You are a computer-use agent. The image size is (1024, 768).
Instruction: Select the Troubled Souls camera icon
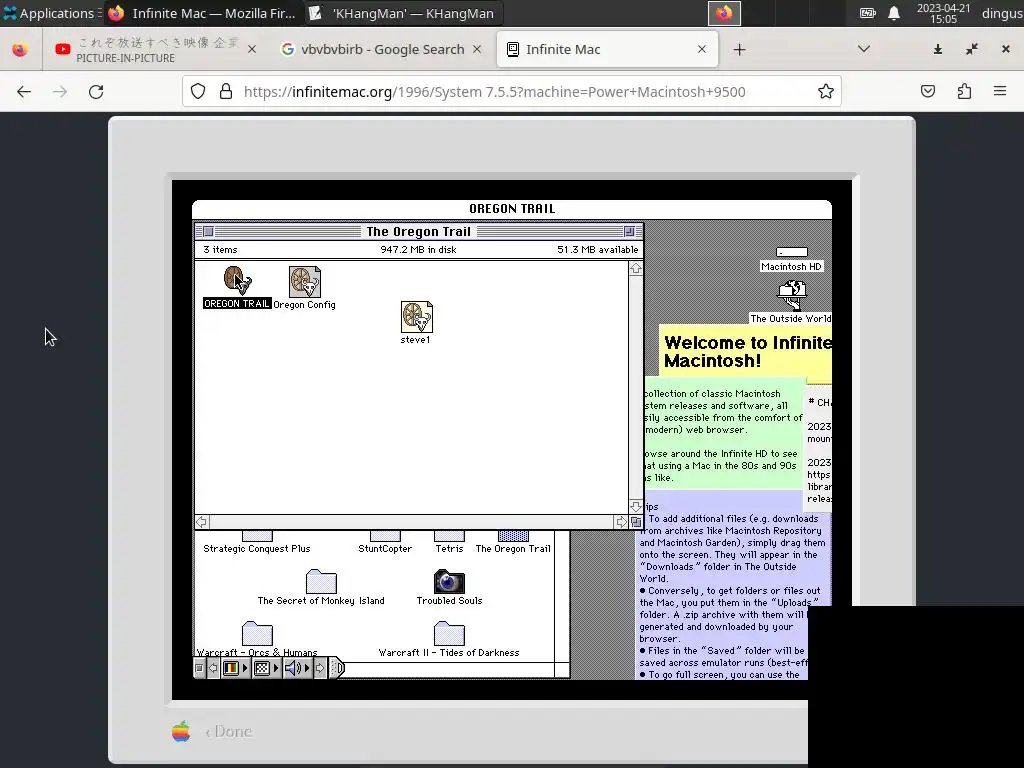tap(449, 581)
